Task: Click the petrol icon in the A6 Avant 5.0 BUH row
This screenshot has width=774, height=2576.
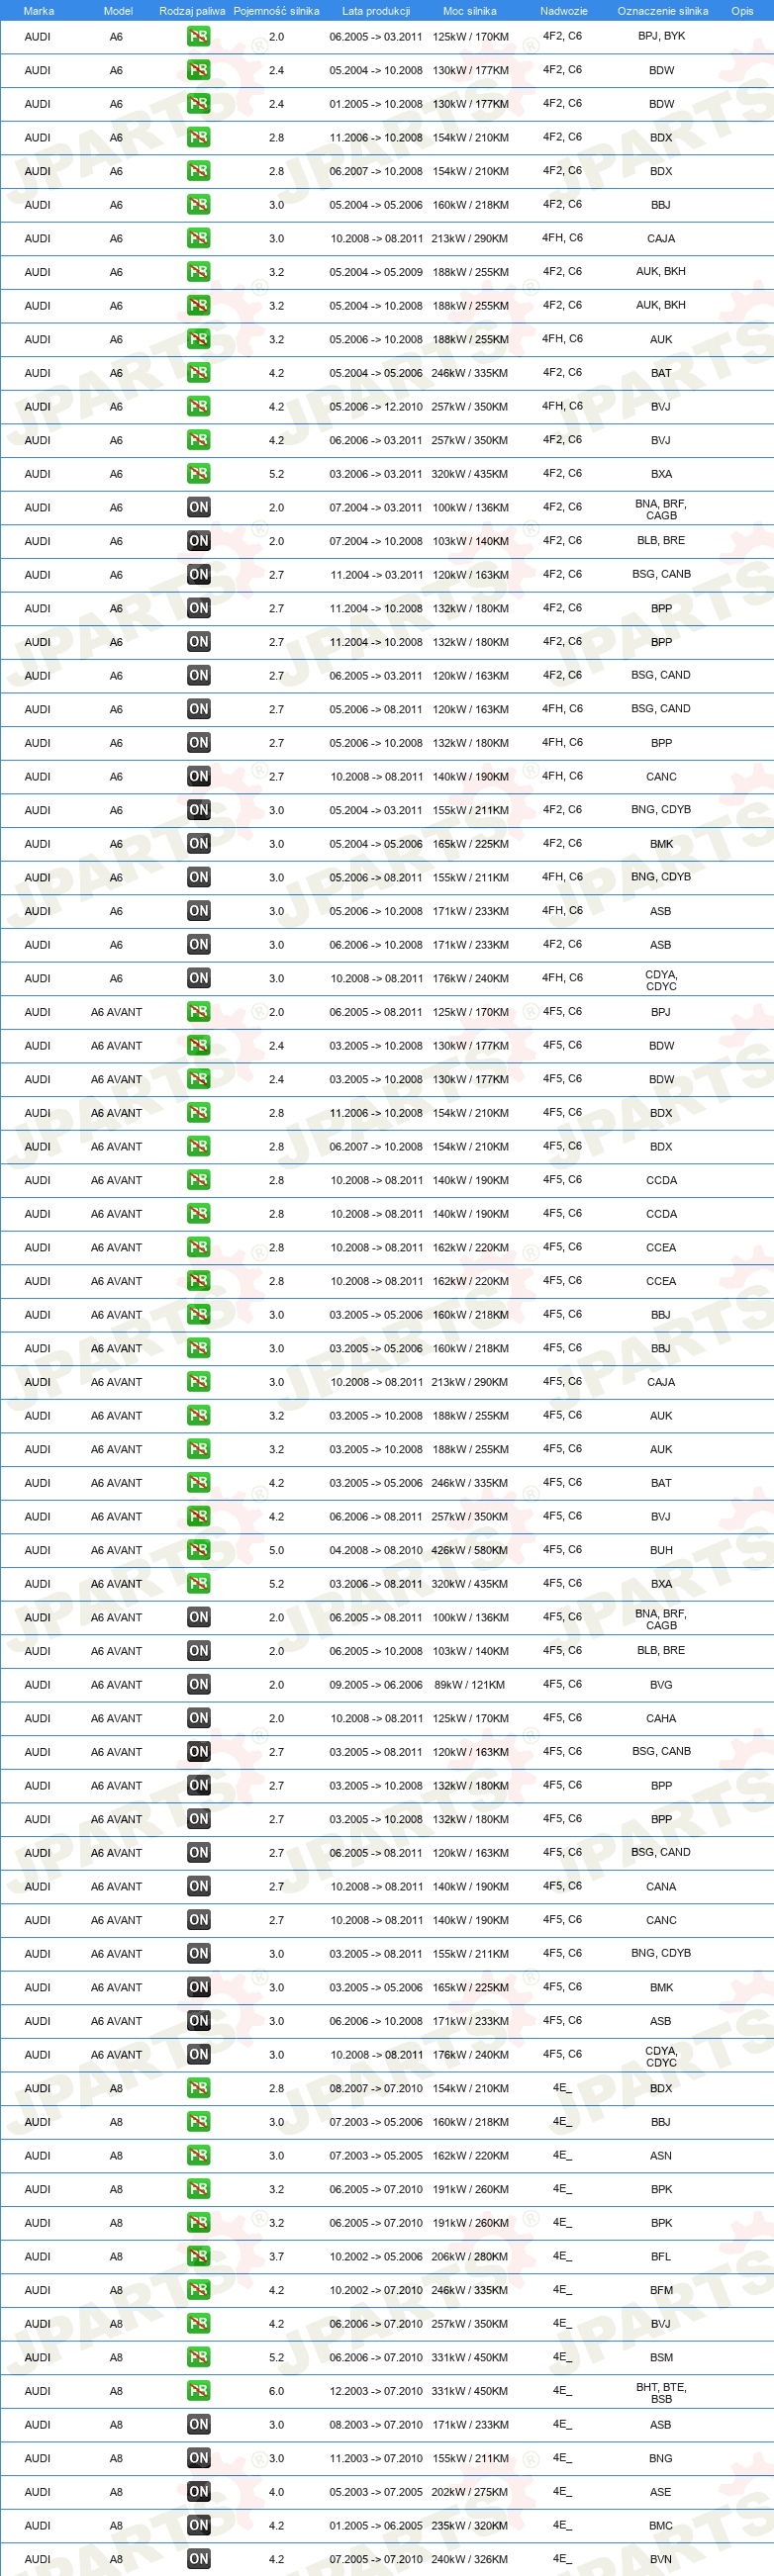Action: (198, 1550)
